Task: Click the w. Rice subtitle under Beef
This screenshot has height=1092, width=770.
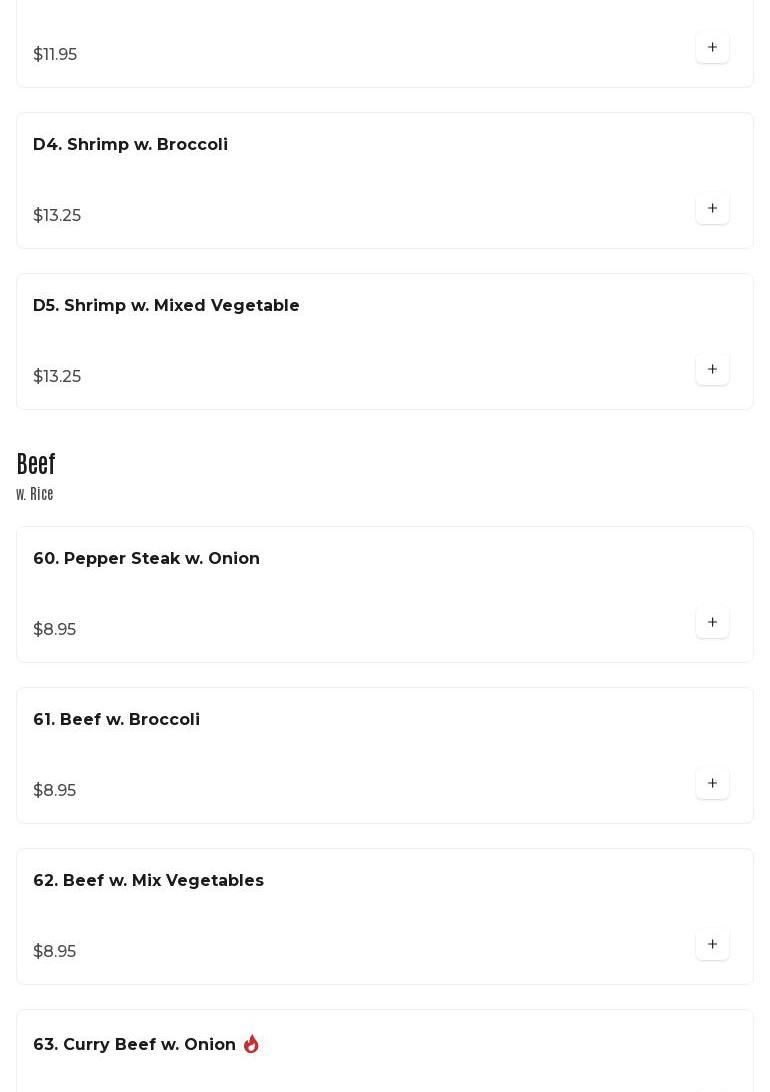Action: pos(35,494)
